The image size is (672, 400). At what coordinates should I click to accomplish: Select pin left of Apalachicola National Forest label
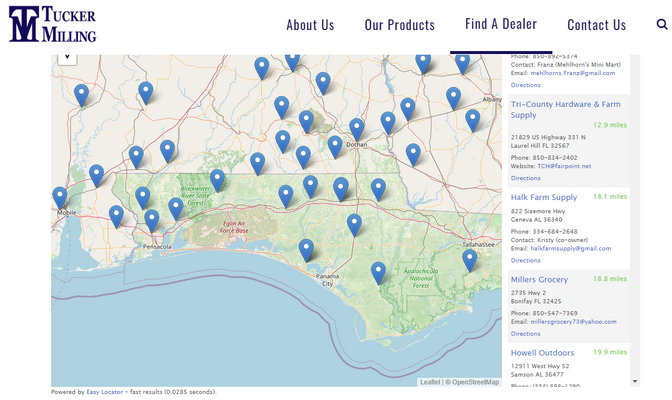click(378, 274)
